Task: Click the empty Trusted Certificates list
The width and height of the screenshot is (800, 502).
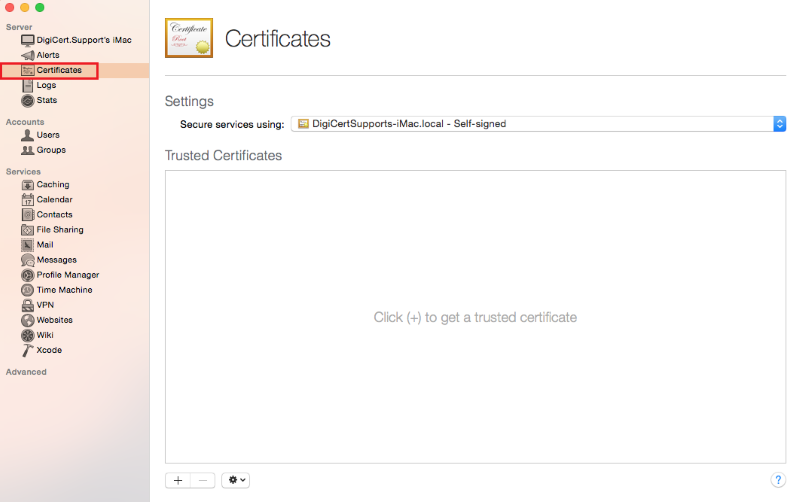Action: tap(475, 317)
